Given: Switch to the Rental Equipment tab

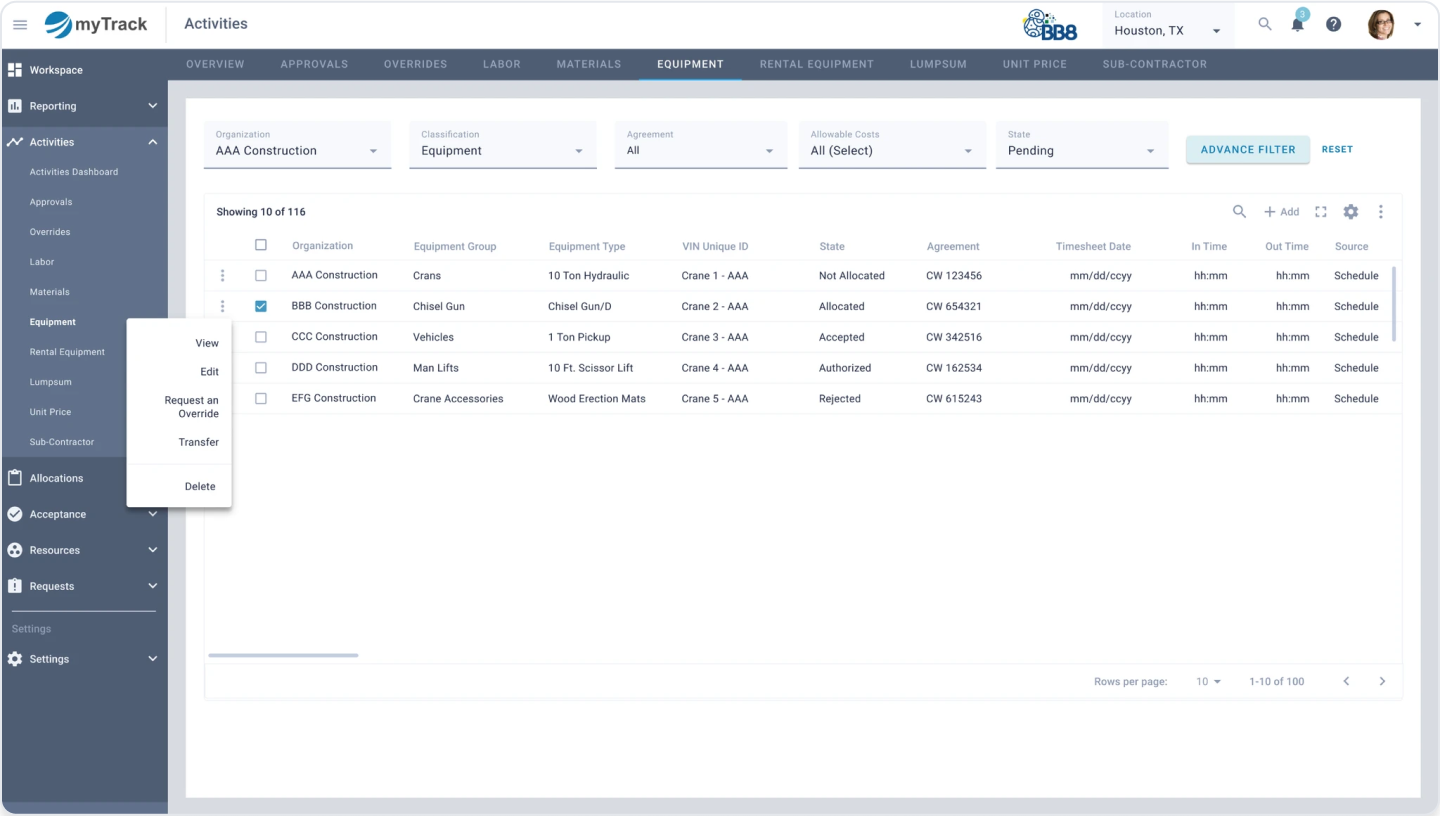Looking at the screenshot, I should pos(816,64).
